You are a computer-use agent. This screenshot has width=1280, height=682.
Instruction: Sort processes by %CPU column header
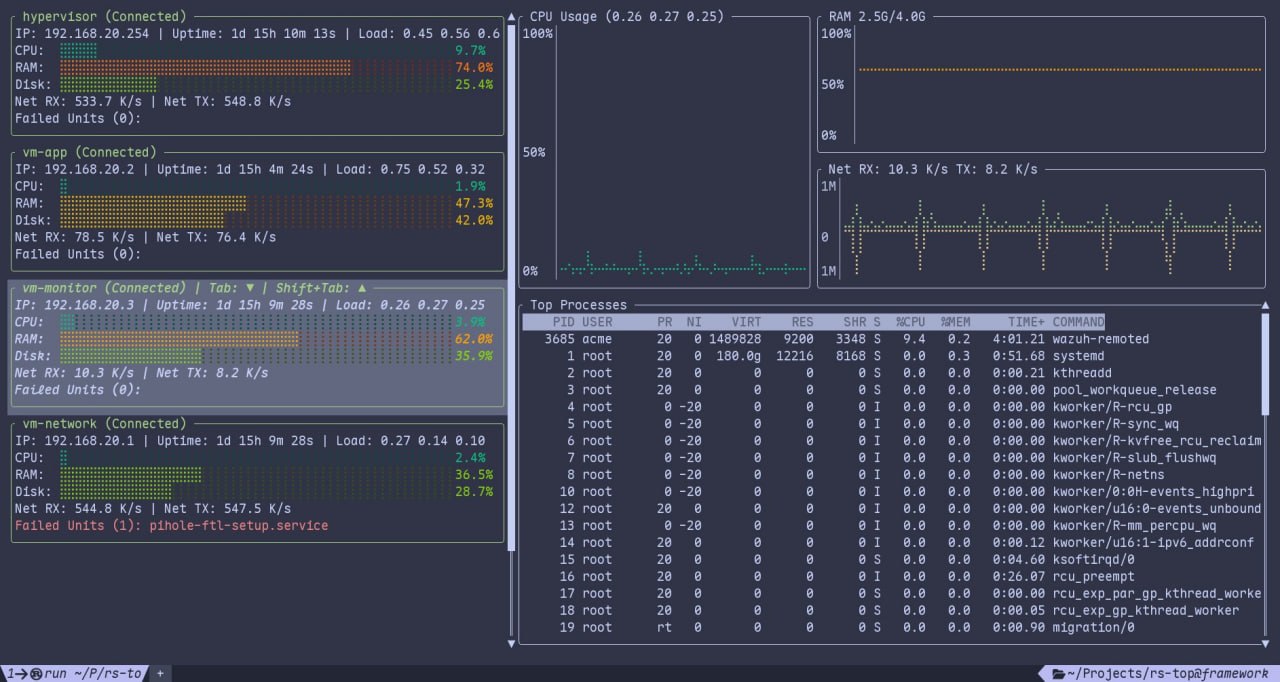[x=910, y=322]
